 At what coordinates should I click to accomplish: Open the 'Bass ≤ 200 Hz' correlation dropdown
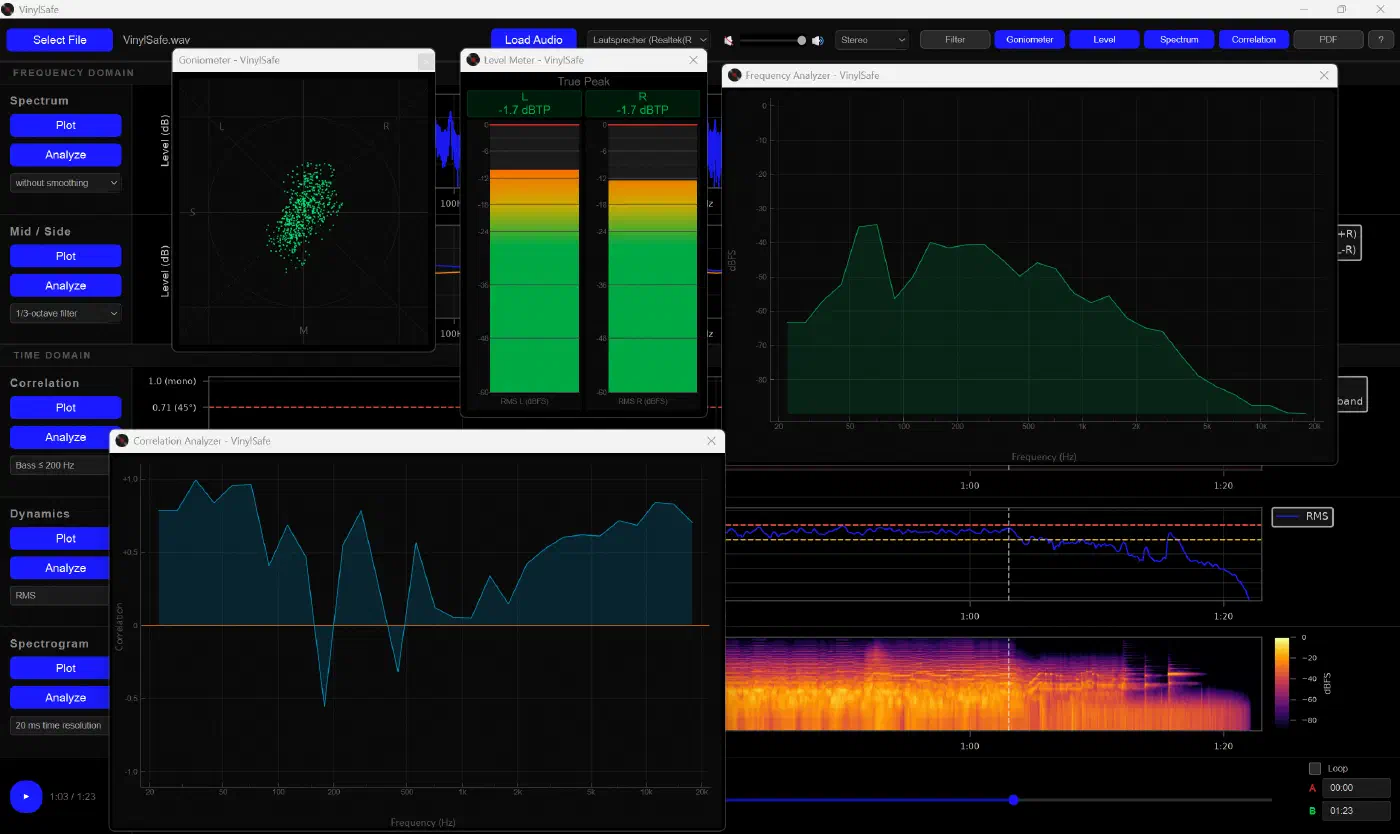59,465
